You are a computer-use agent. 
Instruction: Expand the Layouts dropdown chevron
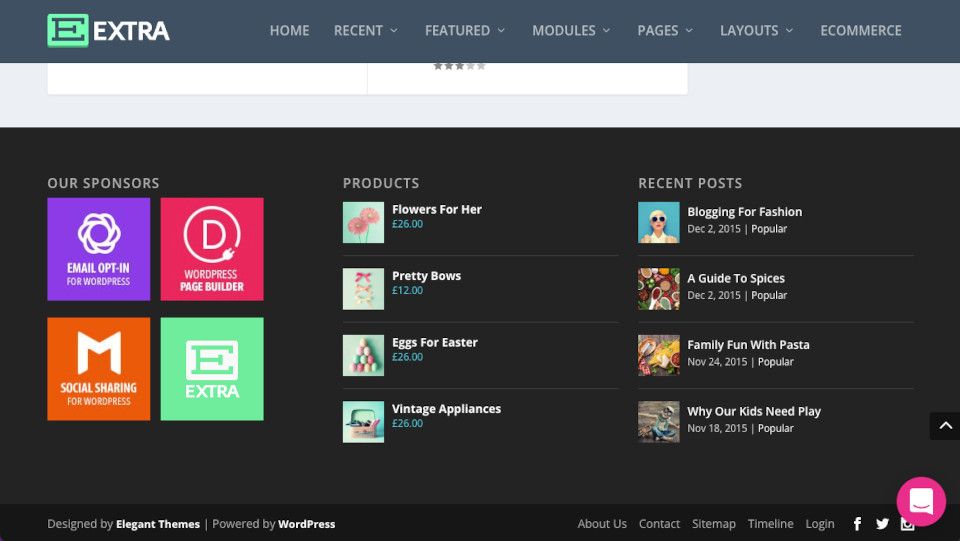tap(789, 31)
